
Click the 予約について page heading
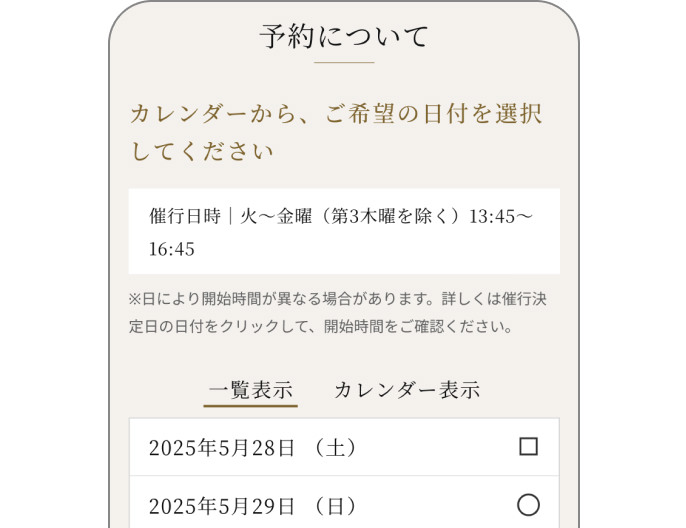coord(343,37)
